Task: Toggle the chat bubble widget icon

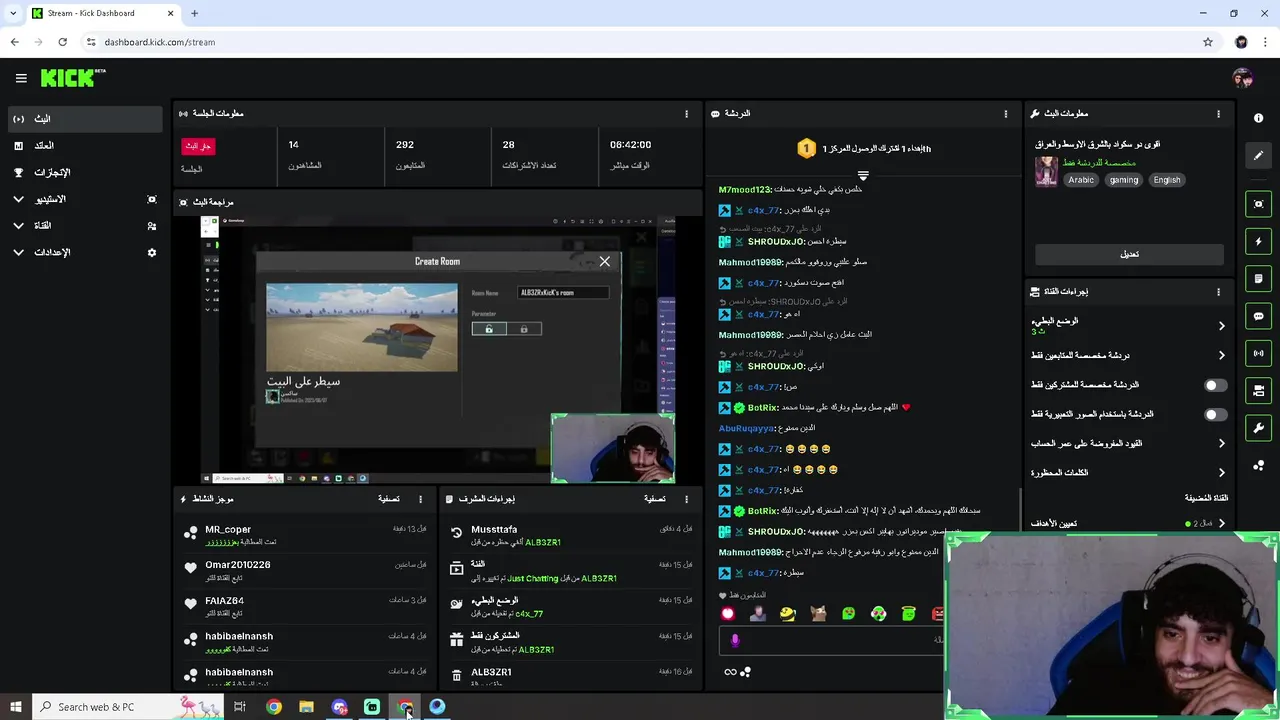Action: [x=1258, y=316]
